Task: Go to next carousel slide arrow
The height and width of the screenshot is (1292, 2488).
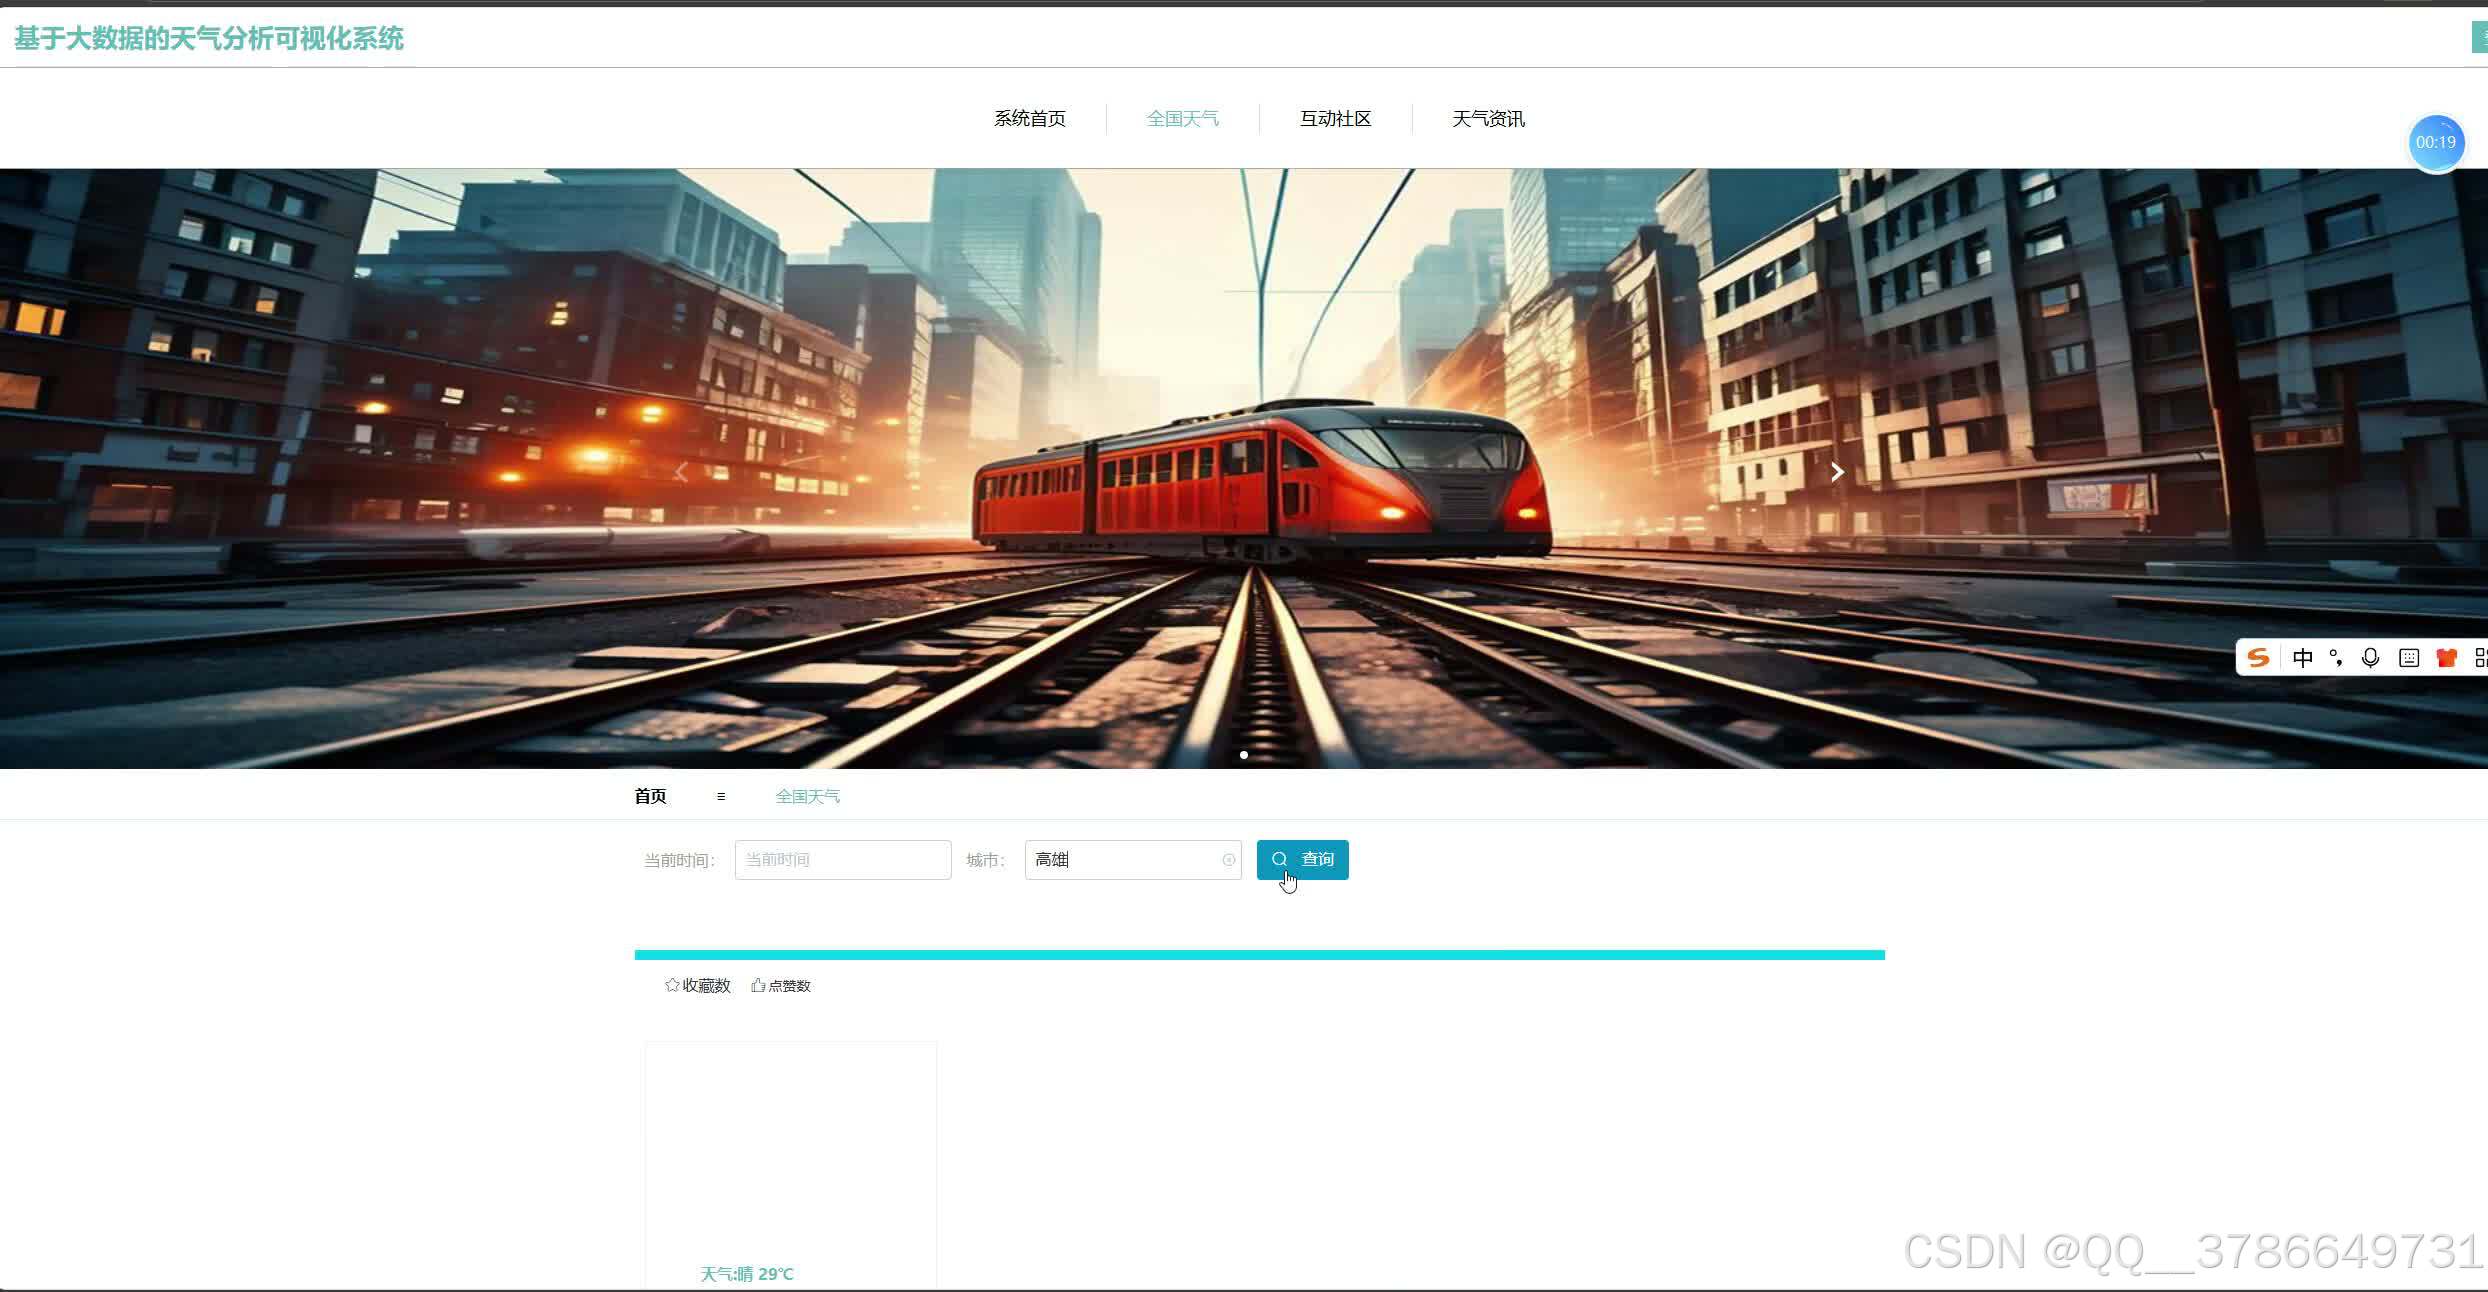Action: point(1836,472)
